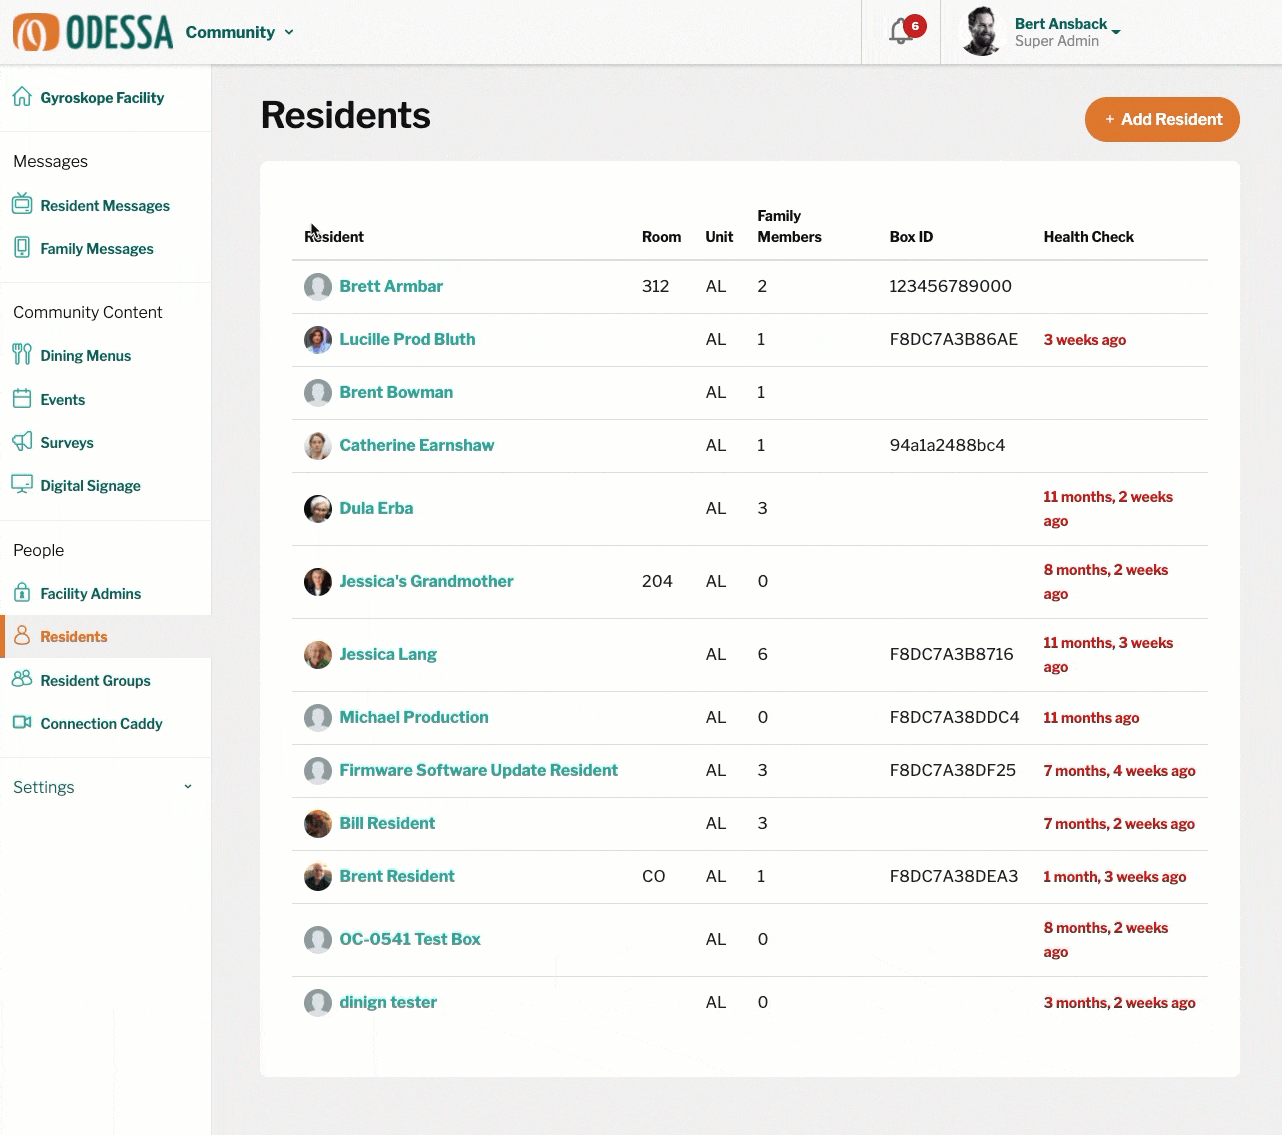Click Brett Armbar's avatar
The image size is (1282, 1135).
tap(318, 287)
